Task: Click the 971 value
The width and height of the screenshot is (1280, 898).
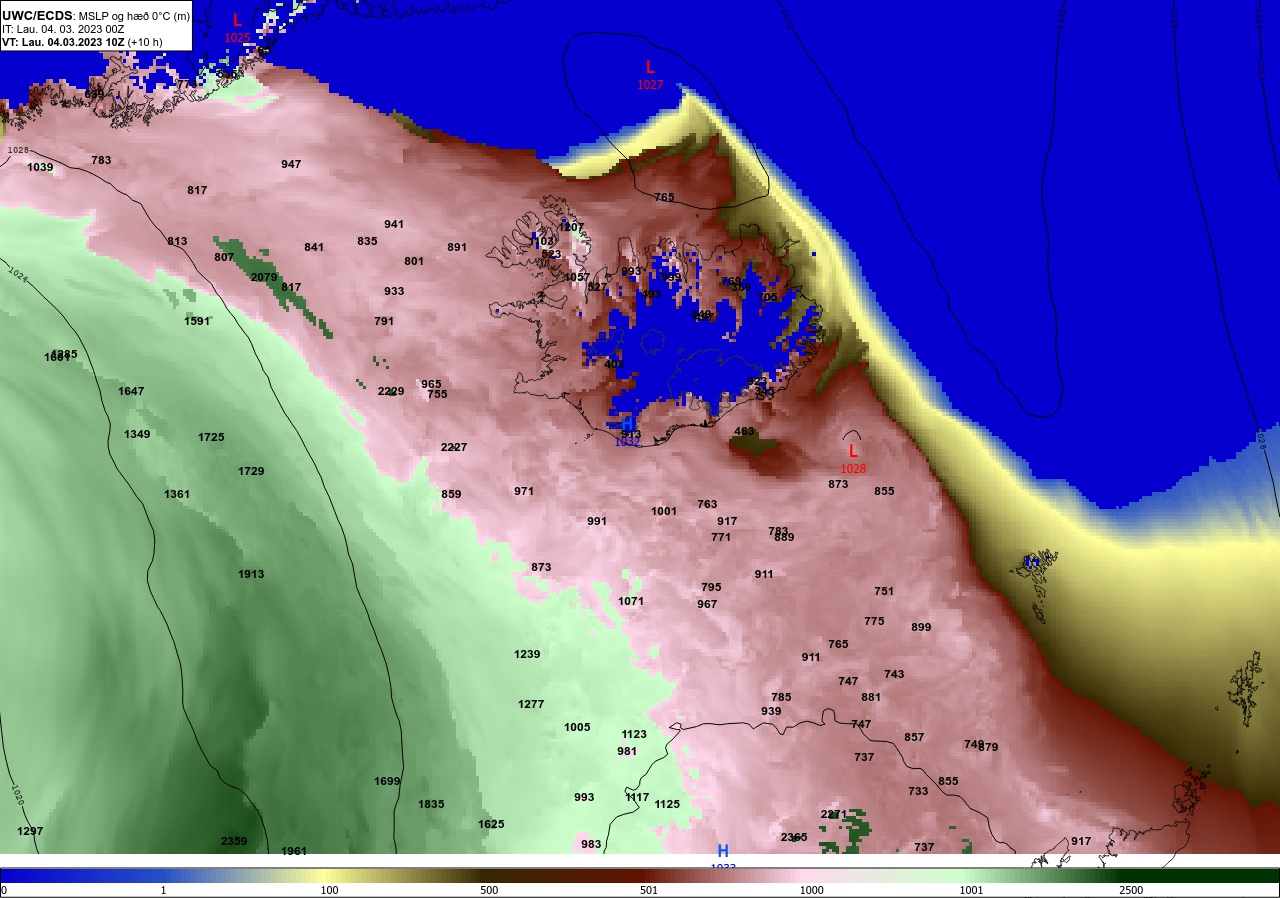Action: coord(524,491)
